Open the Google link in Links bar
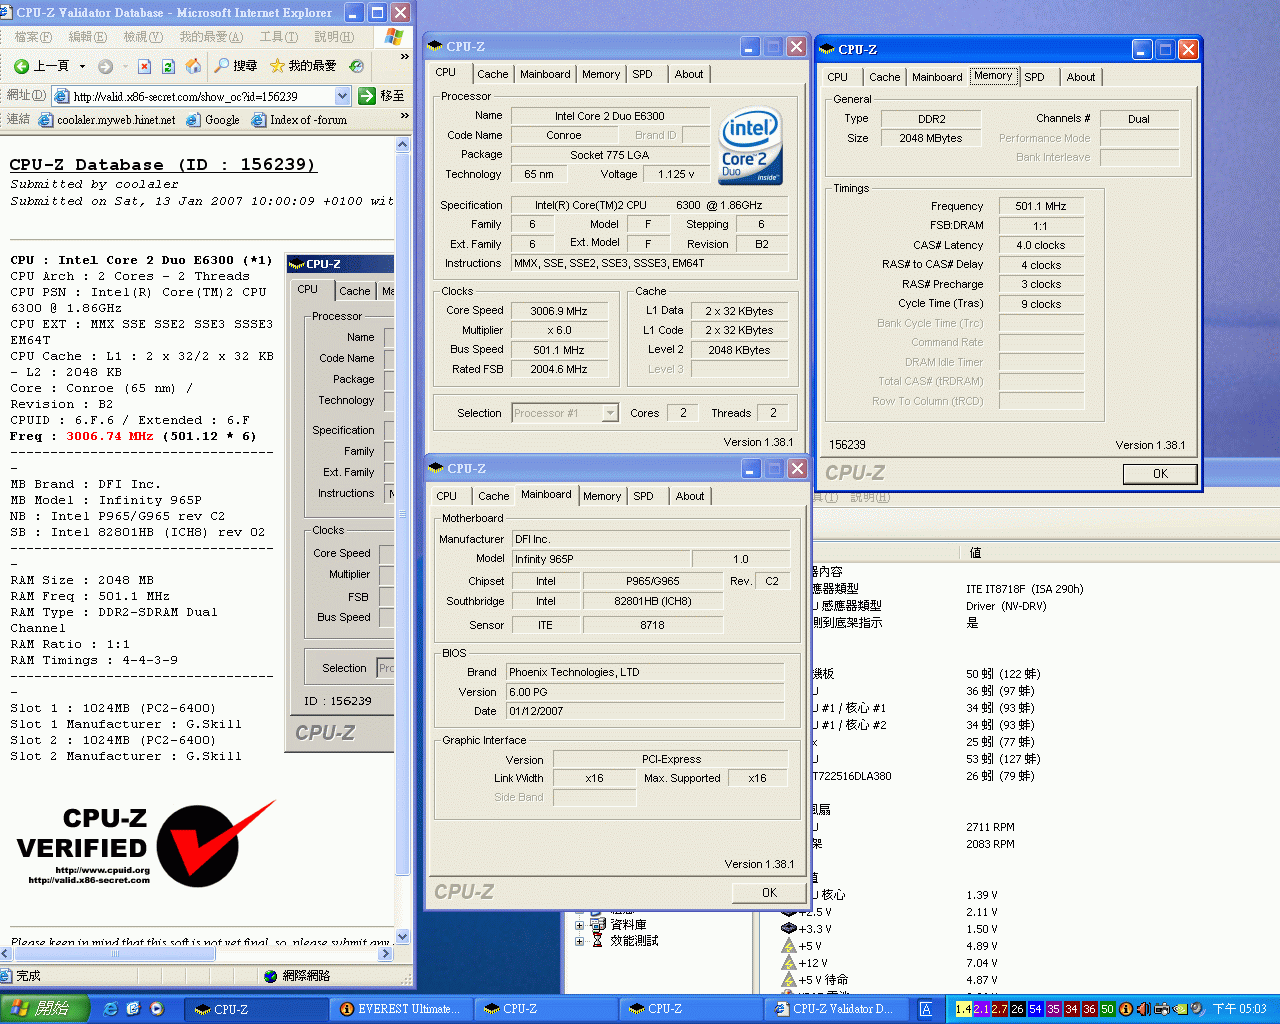1280x1024 pixels. (212, 120)
